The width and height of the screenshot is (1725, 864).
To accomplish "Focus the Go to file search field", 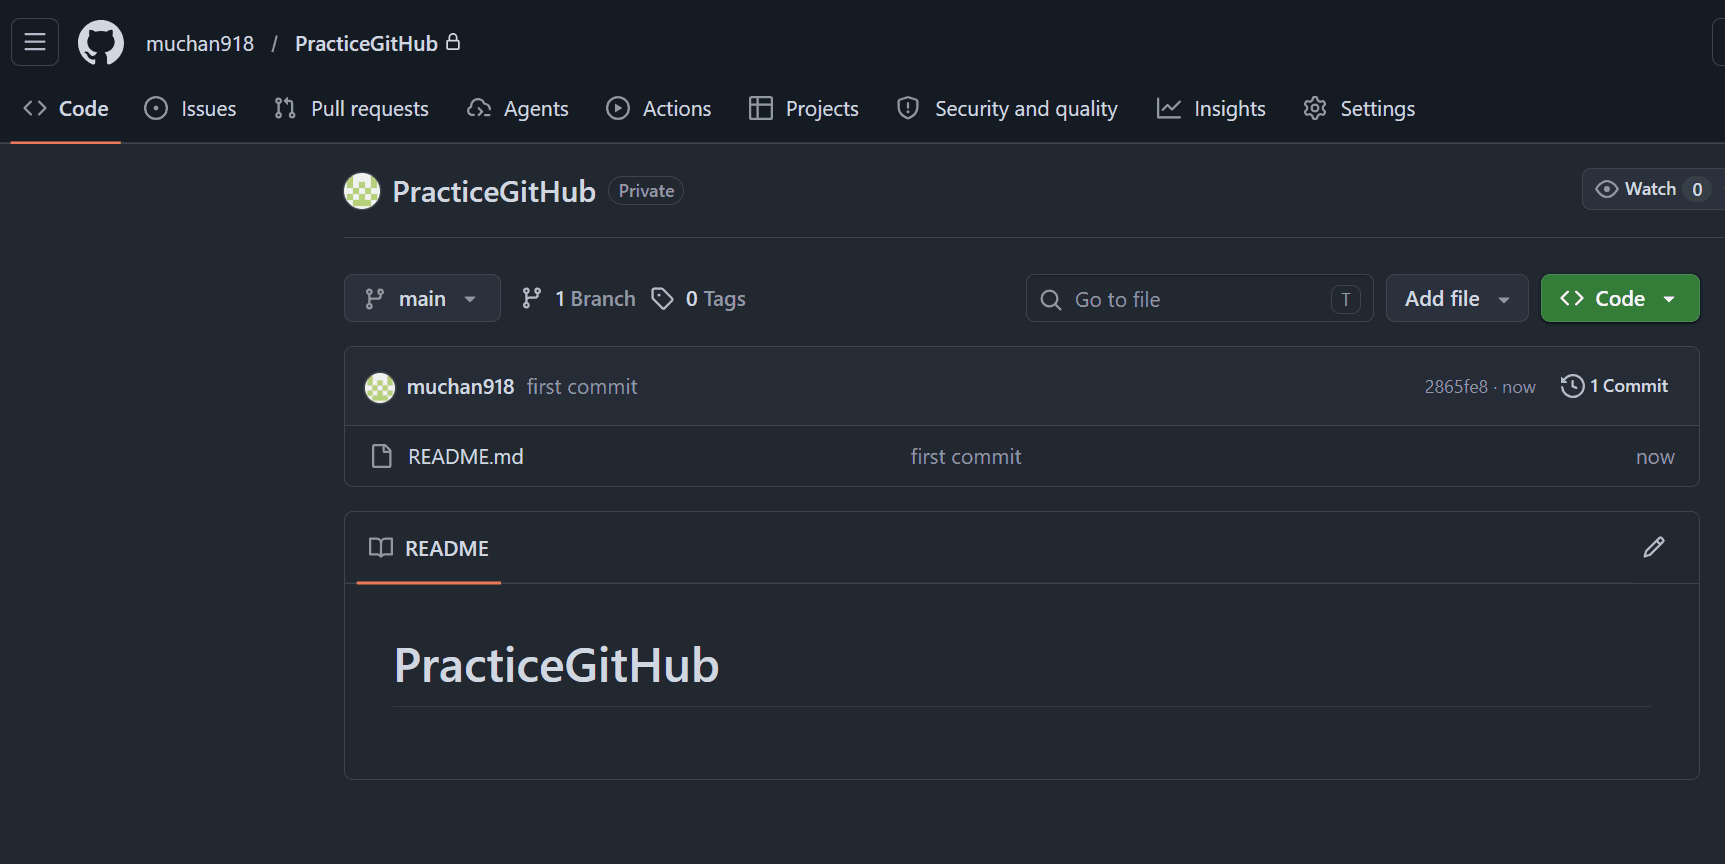I will coord(1199,298).
